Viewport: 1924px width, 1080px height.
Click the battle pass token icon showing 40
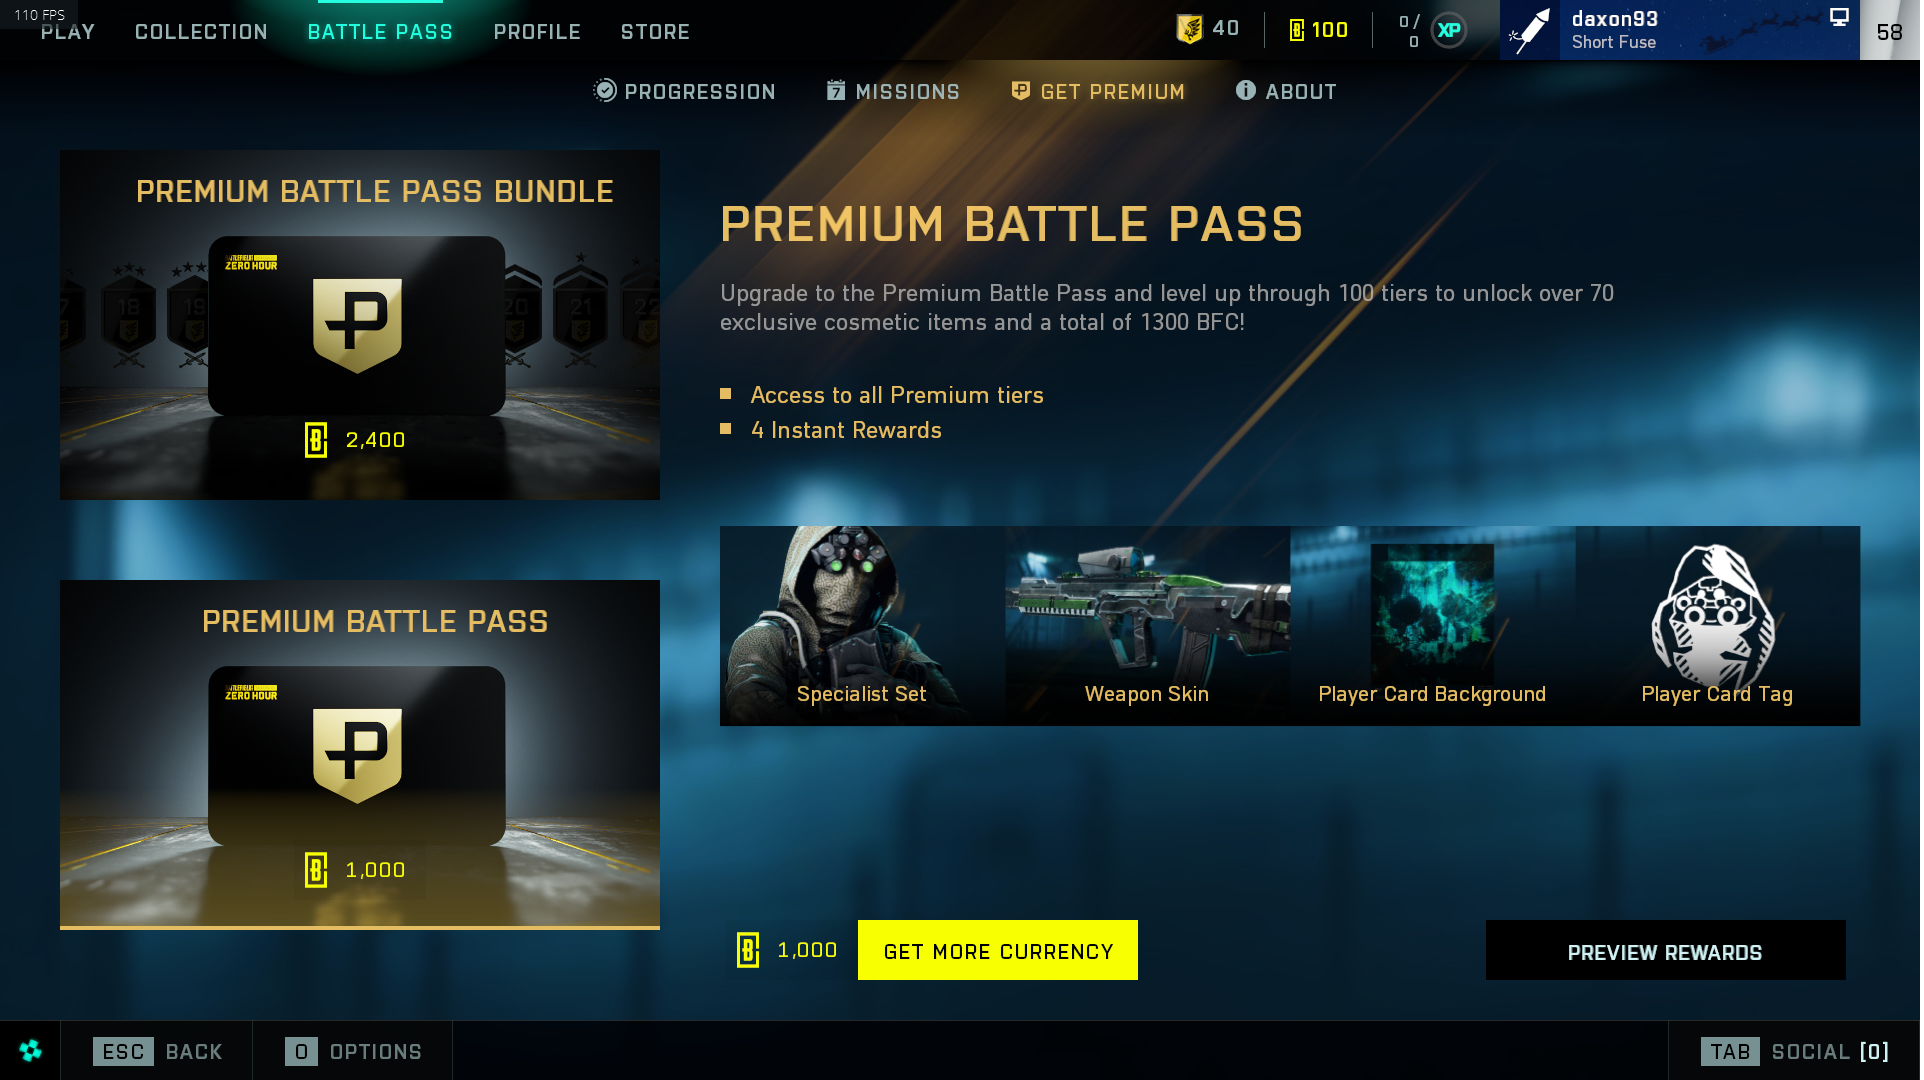[1189, 29]
